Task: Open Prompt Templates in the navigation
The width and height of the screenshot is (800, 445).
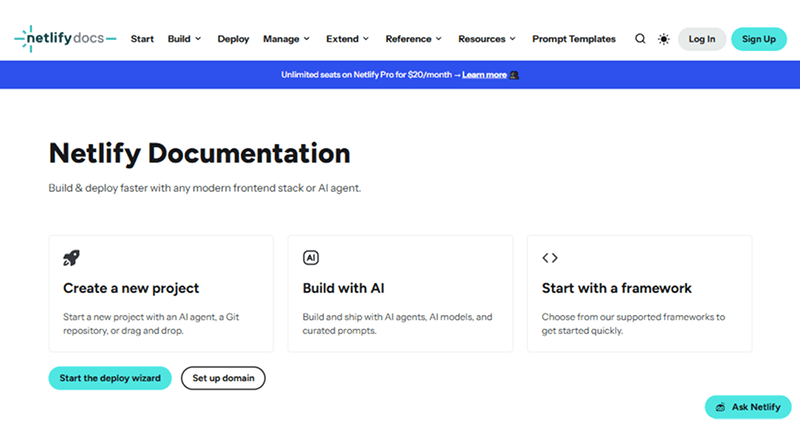Action: coord(573,39)
